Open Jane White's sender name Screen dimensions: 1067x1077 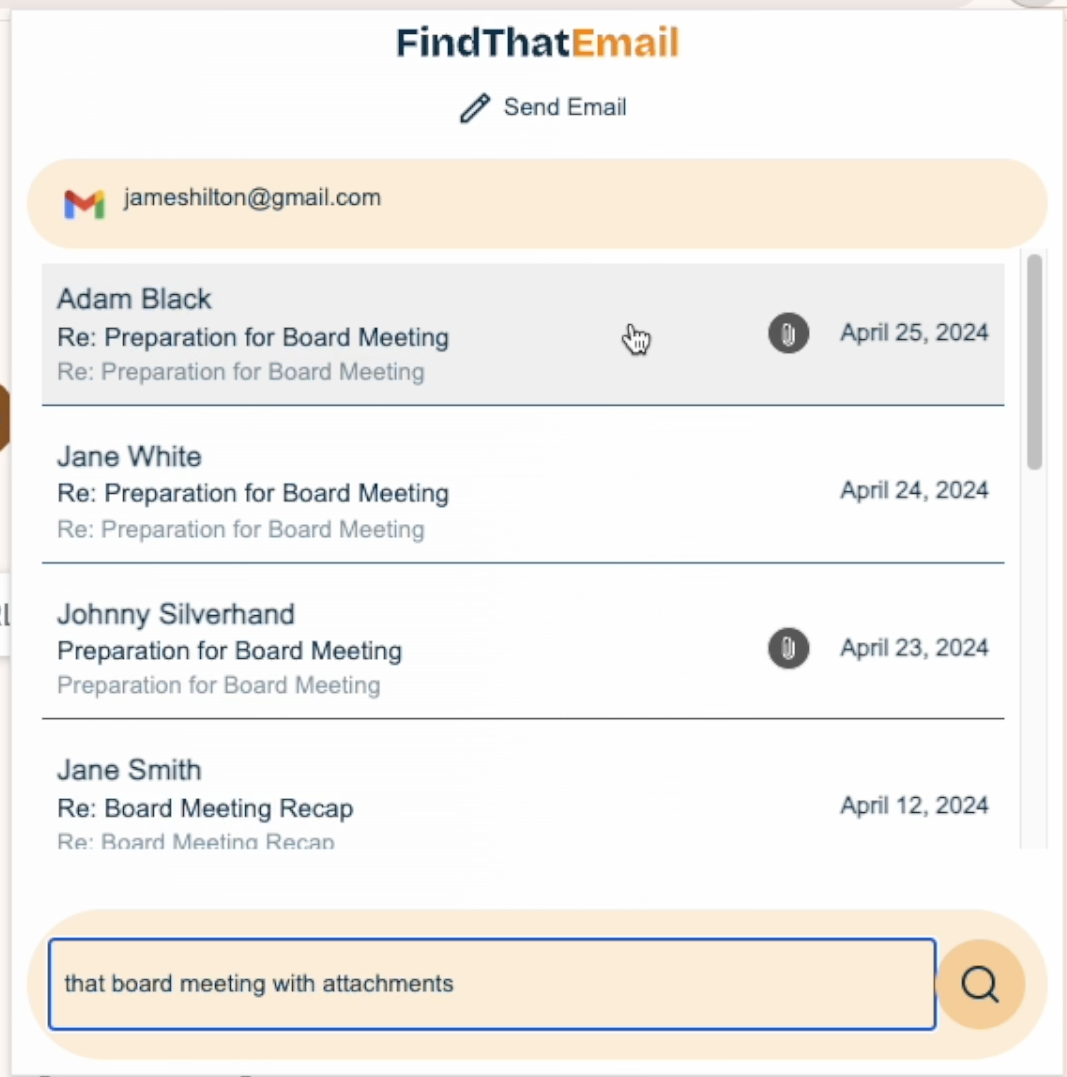click(x=129, y=457)
